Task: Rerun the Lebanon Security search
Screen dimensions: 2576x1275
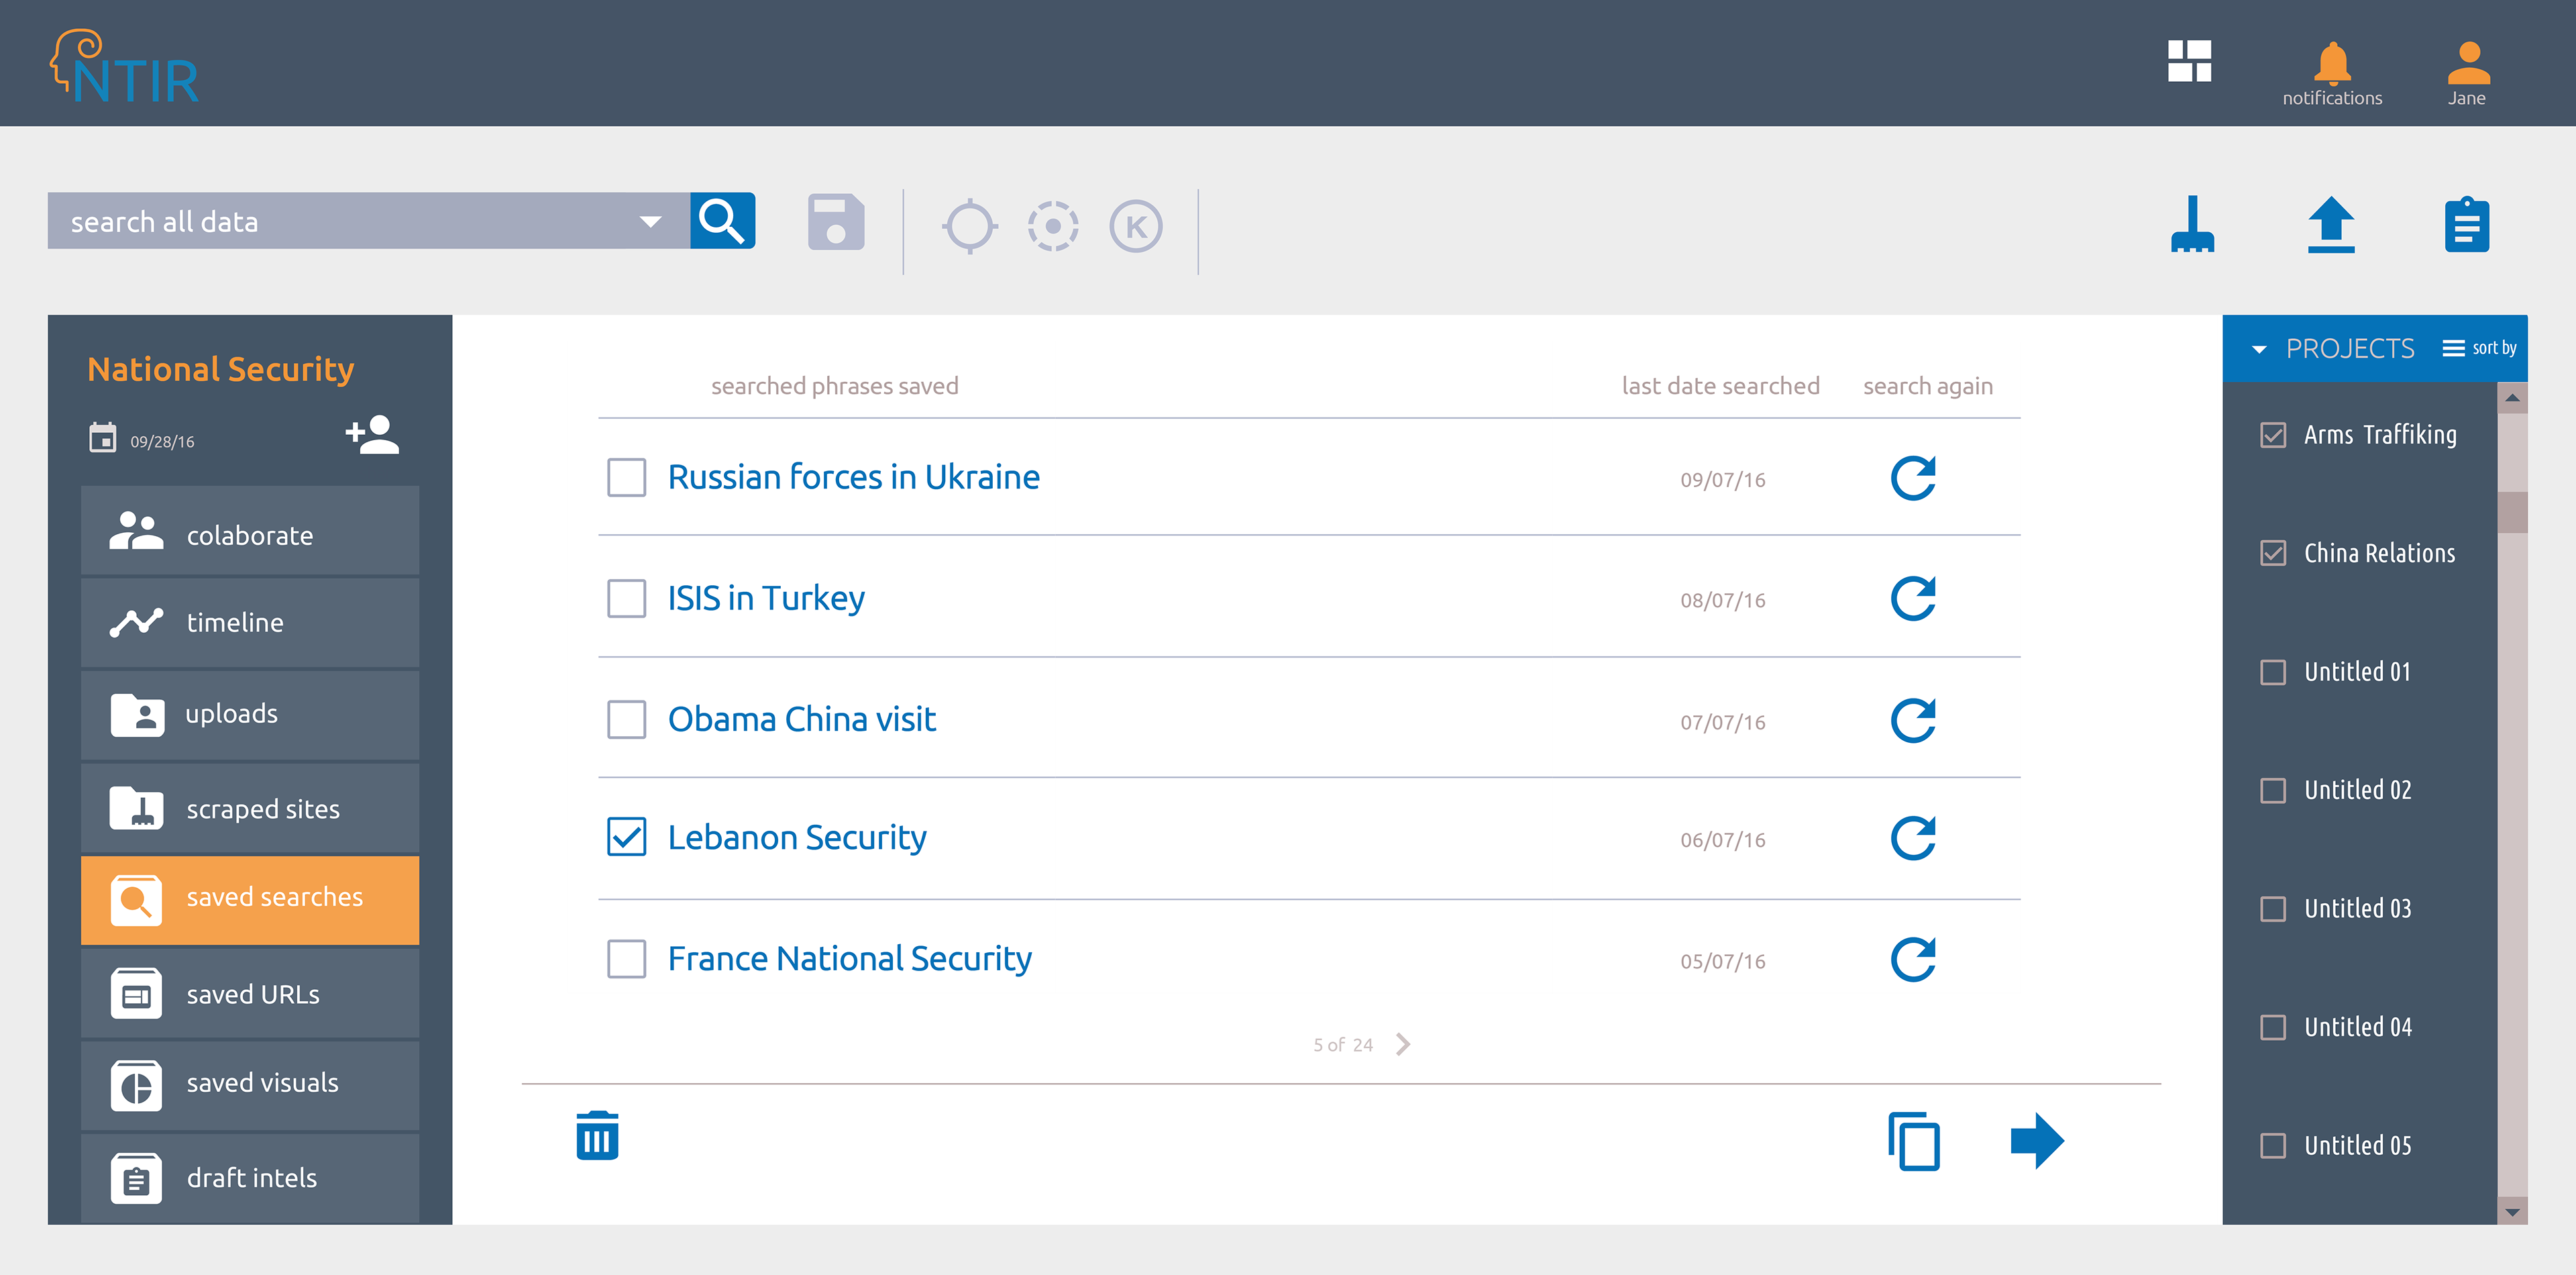Action: 1913,838
